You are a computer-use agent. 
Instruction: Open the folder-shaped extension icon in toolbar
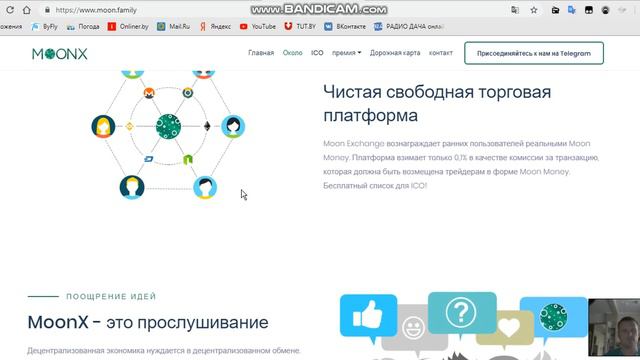click(x=555, y=10)
